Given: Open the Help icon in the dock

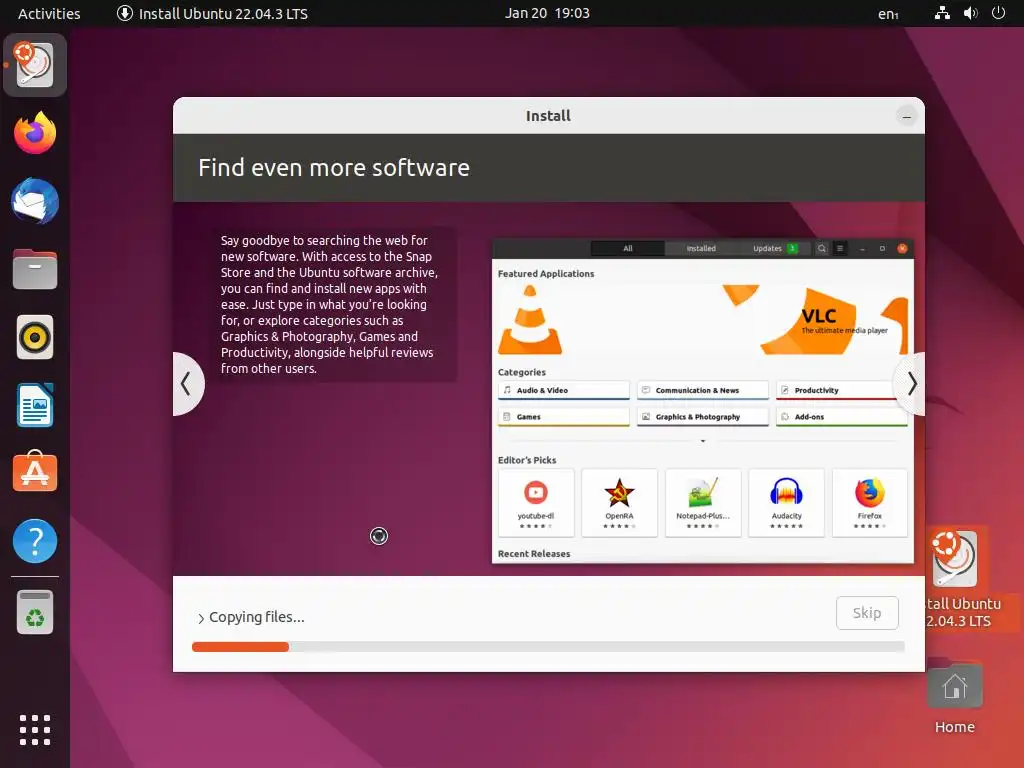Looking at the screenshot, I should pyautogui.click(x=35, y=541).
